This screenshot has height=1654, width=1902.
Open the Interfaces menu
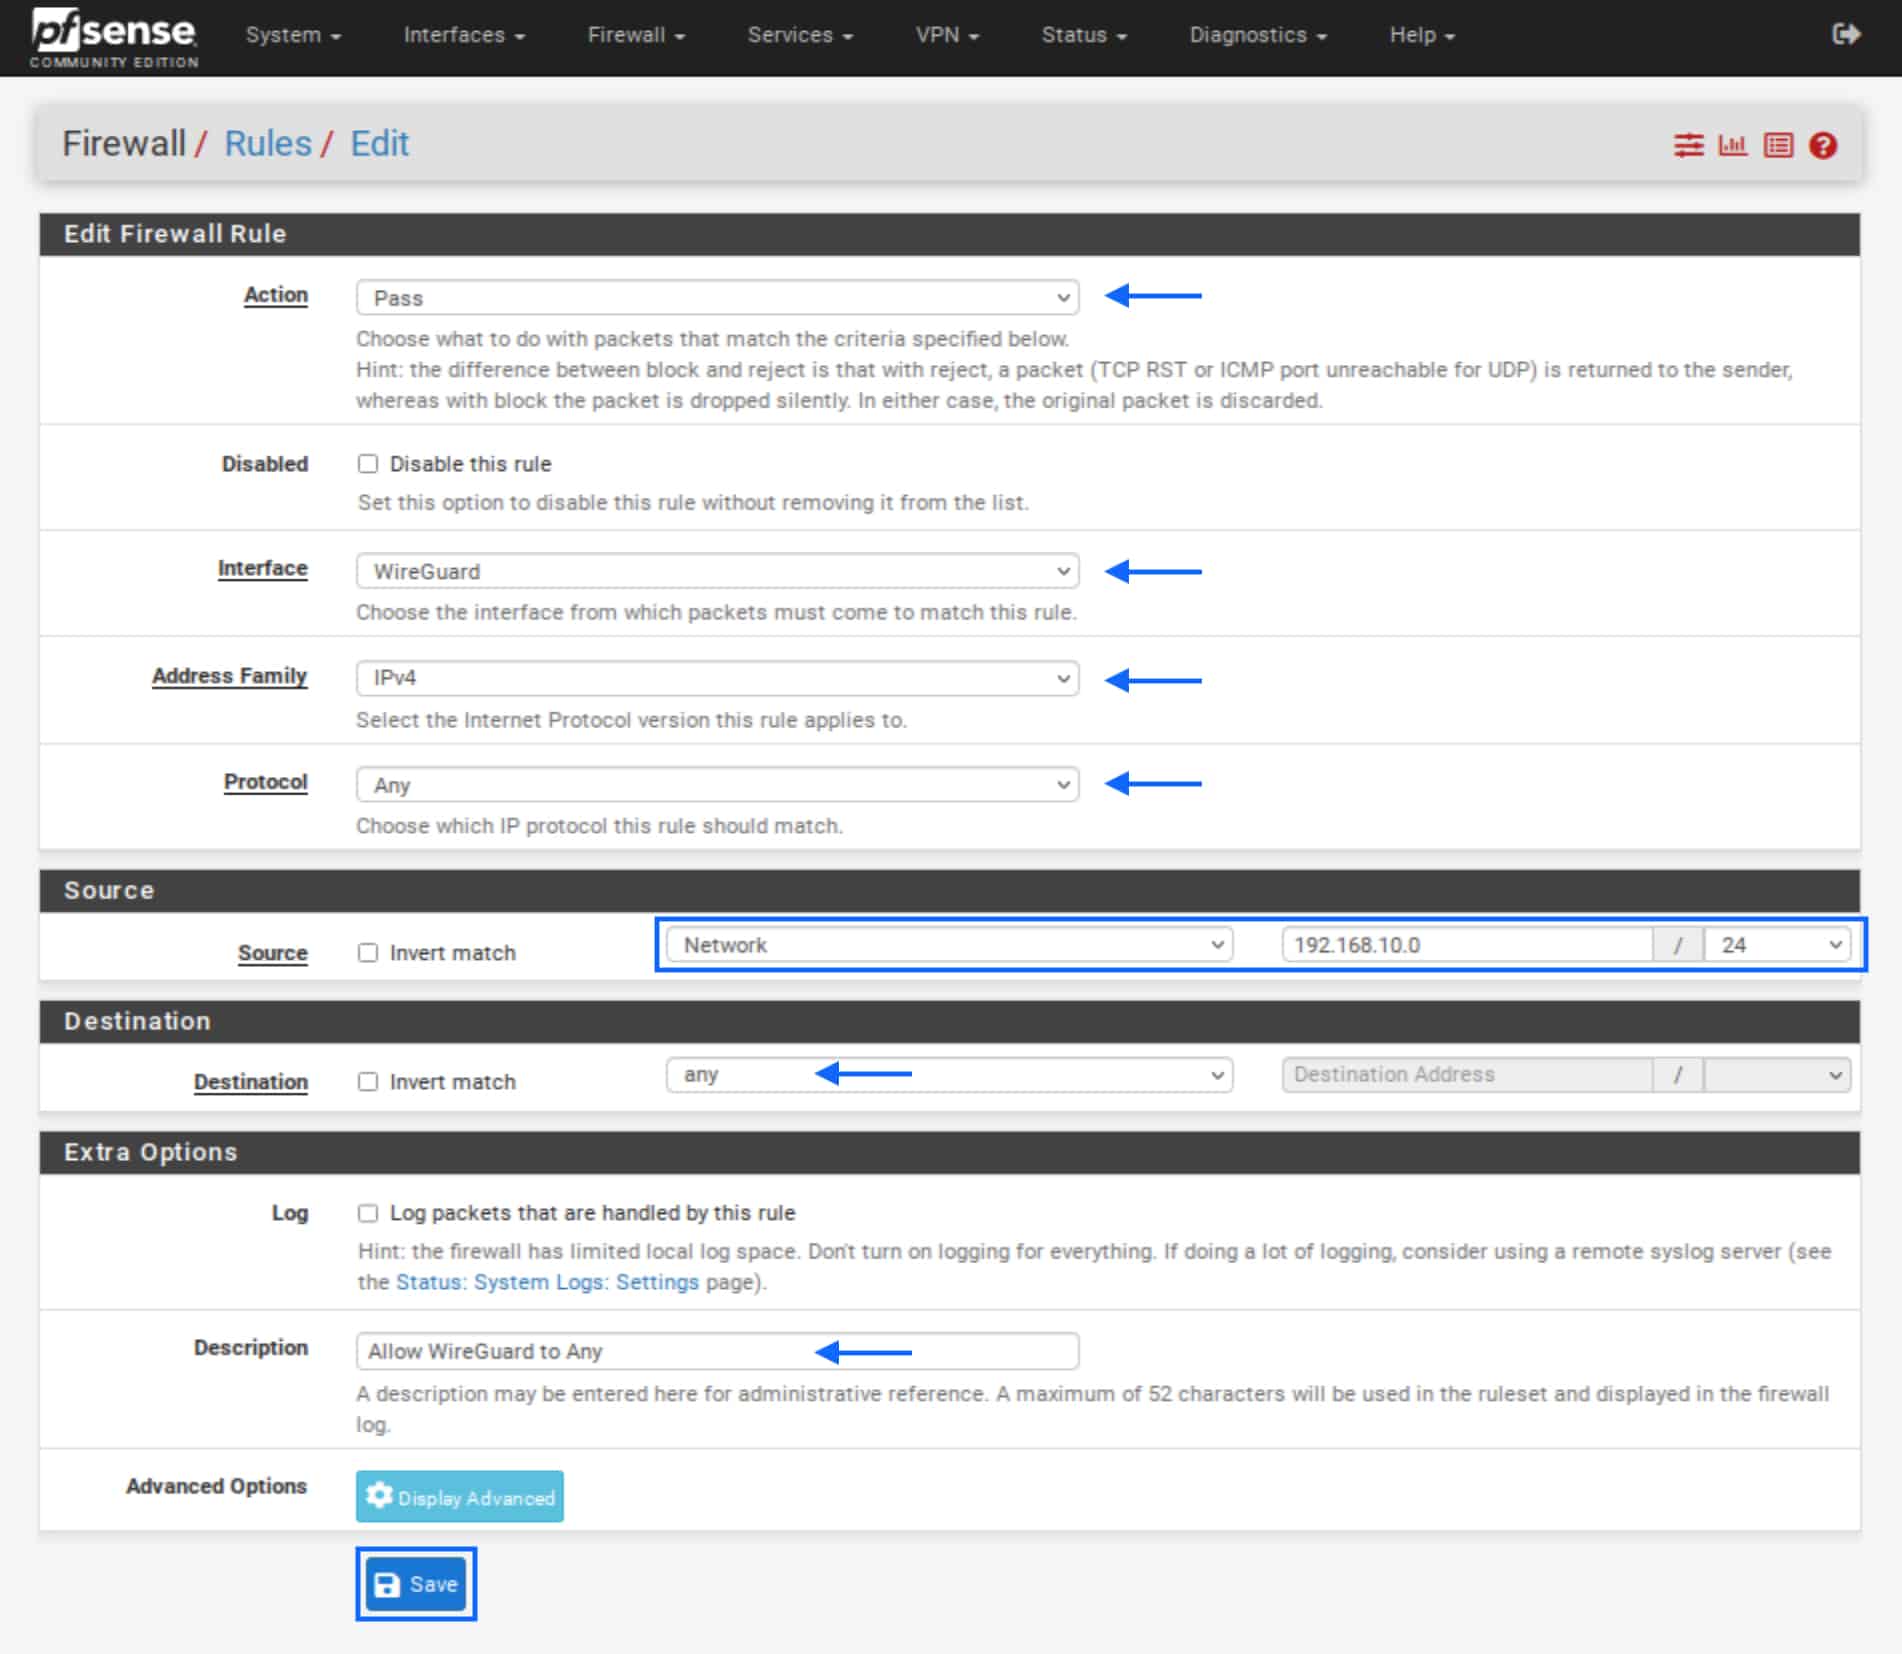pos(464,35)
